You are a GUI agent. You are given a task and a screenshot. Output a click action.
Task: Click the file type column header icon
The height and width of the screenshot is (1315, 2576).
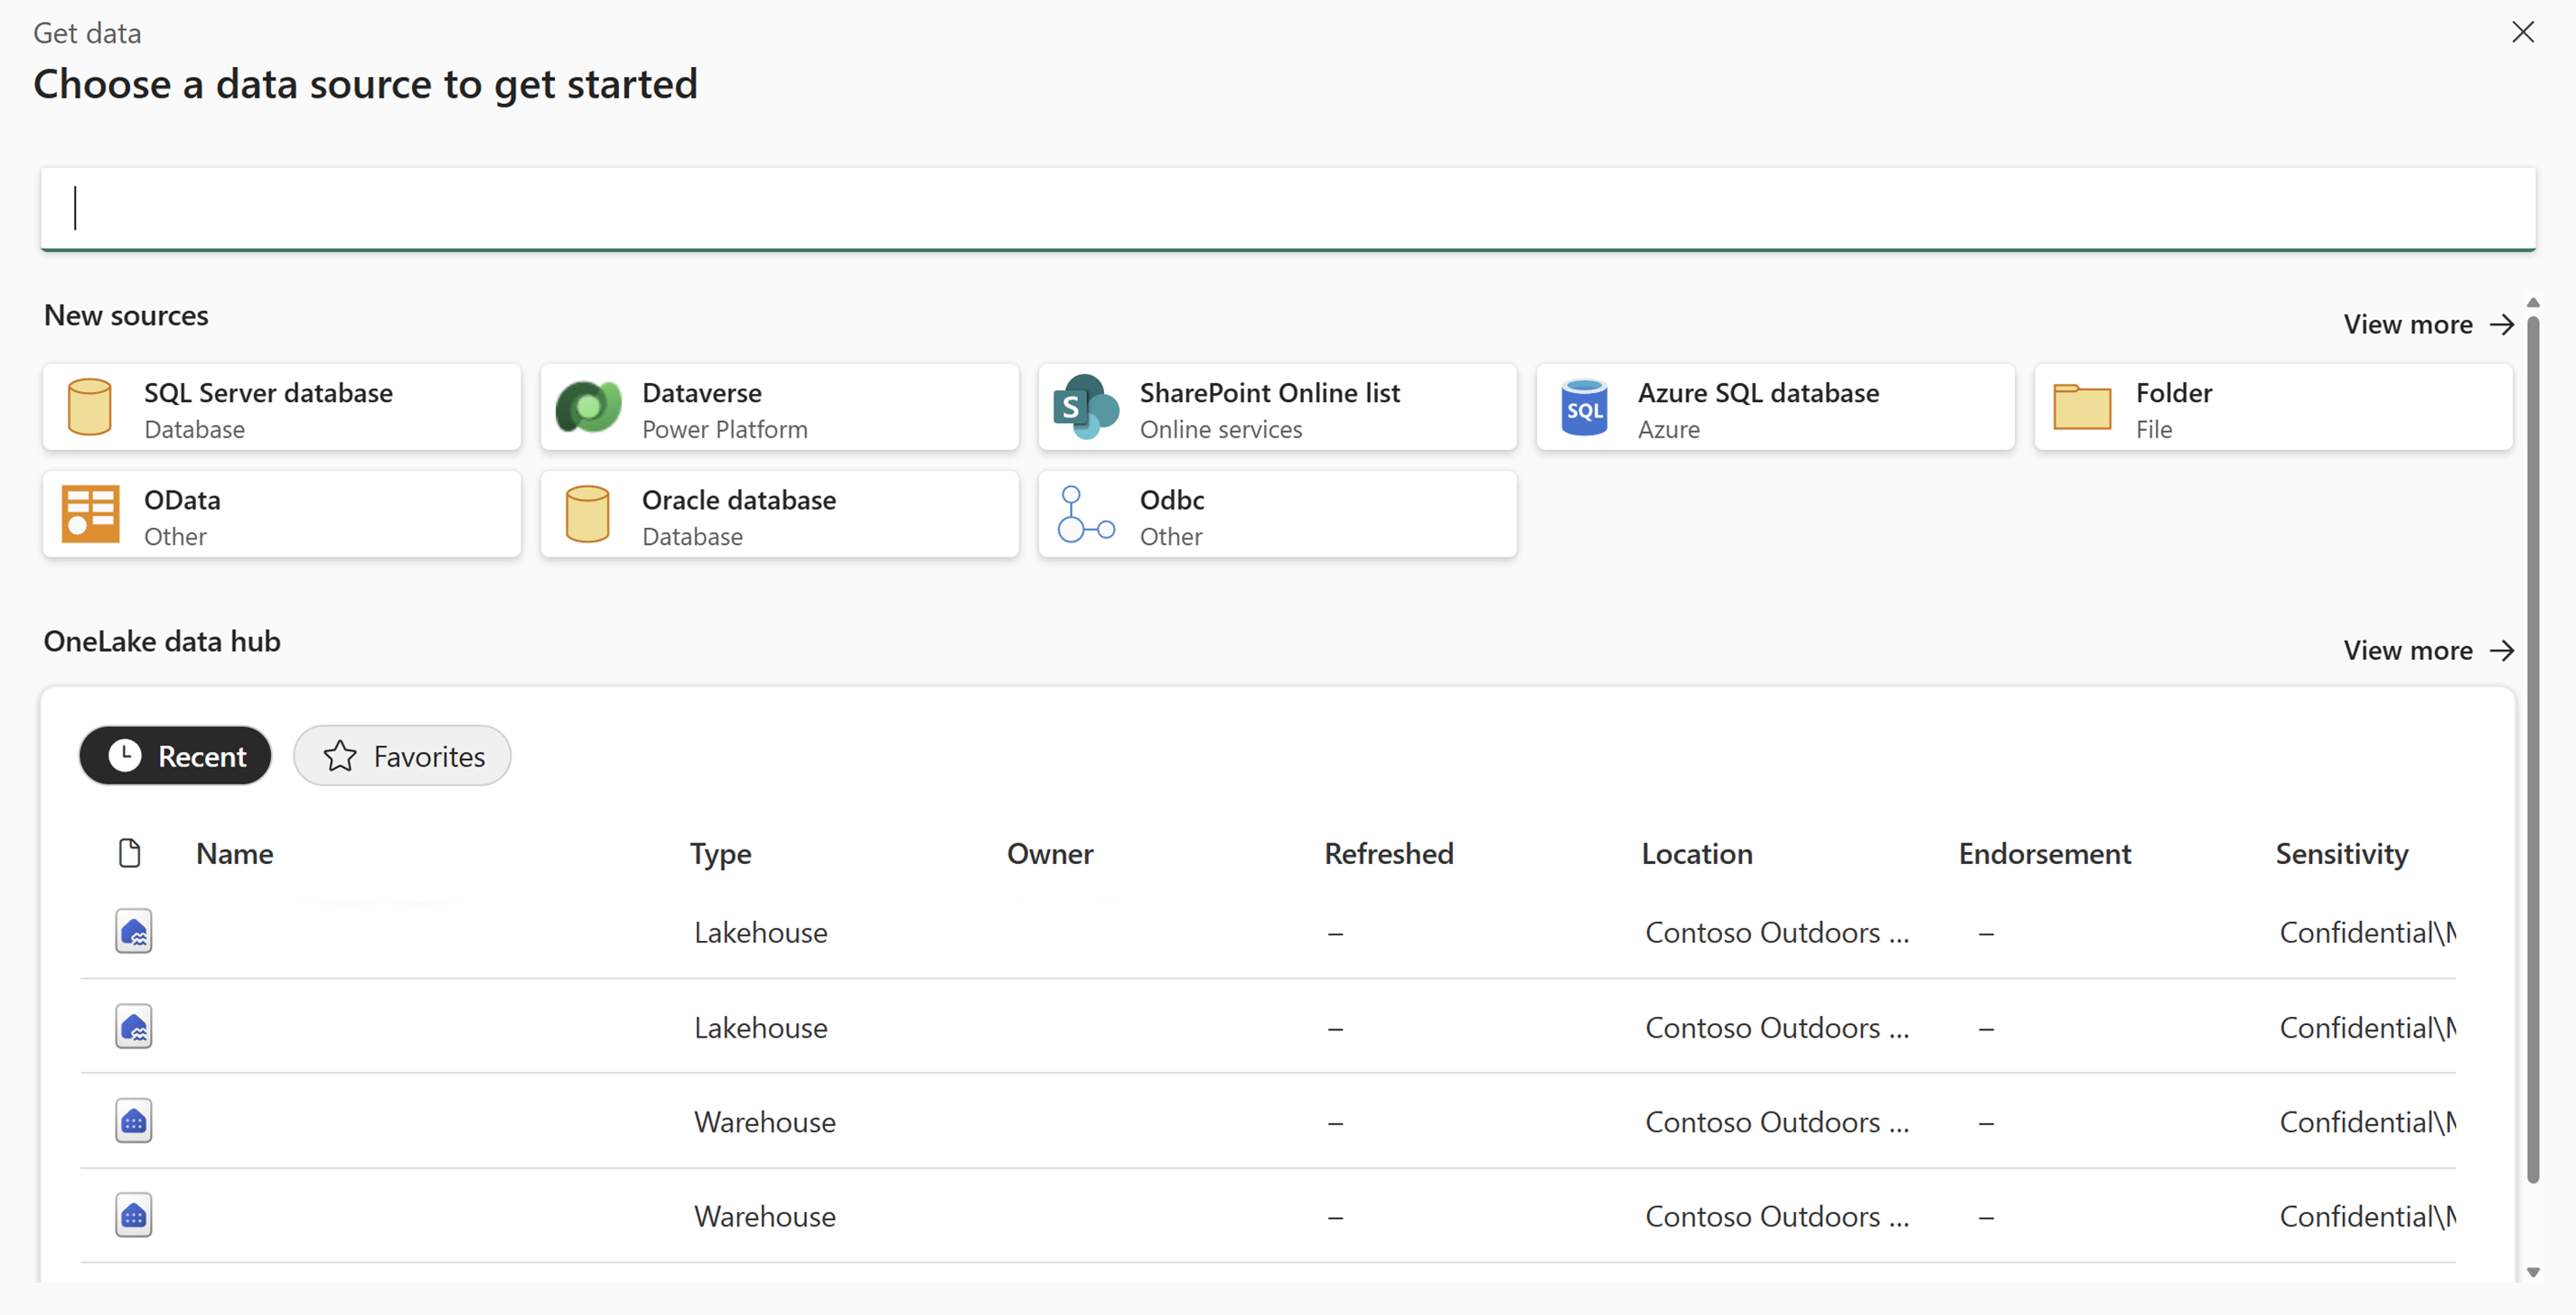click(x=129, y=853)
